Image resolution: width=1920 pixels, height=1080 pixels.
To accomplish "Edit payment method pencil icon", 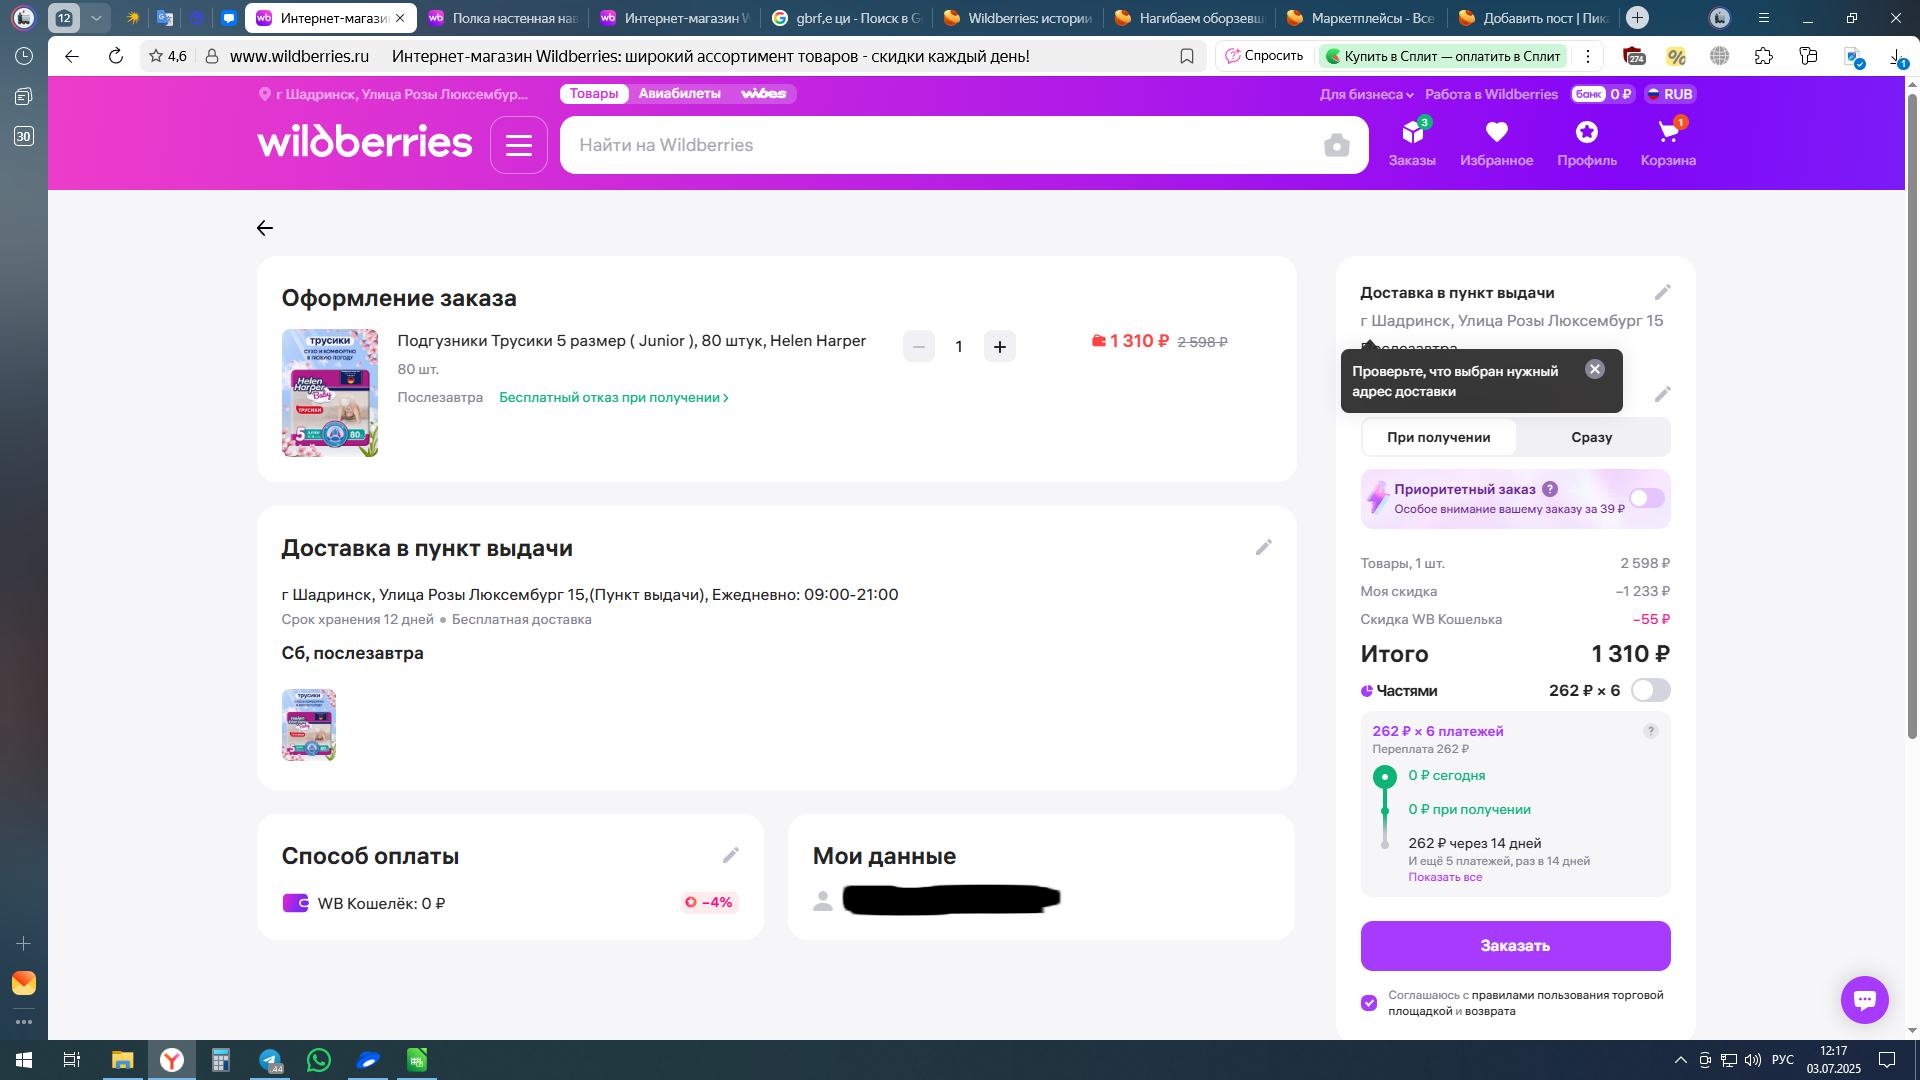I will click(731, 855).
